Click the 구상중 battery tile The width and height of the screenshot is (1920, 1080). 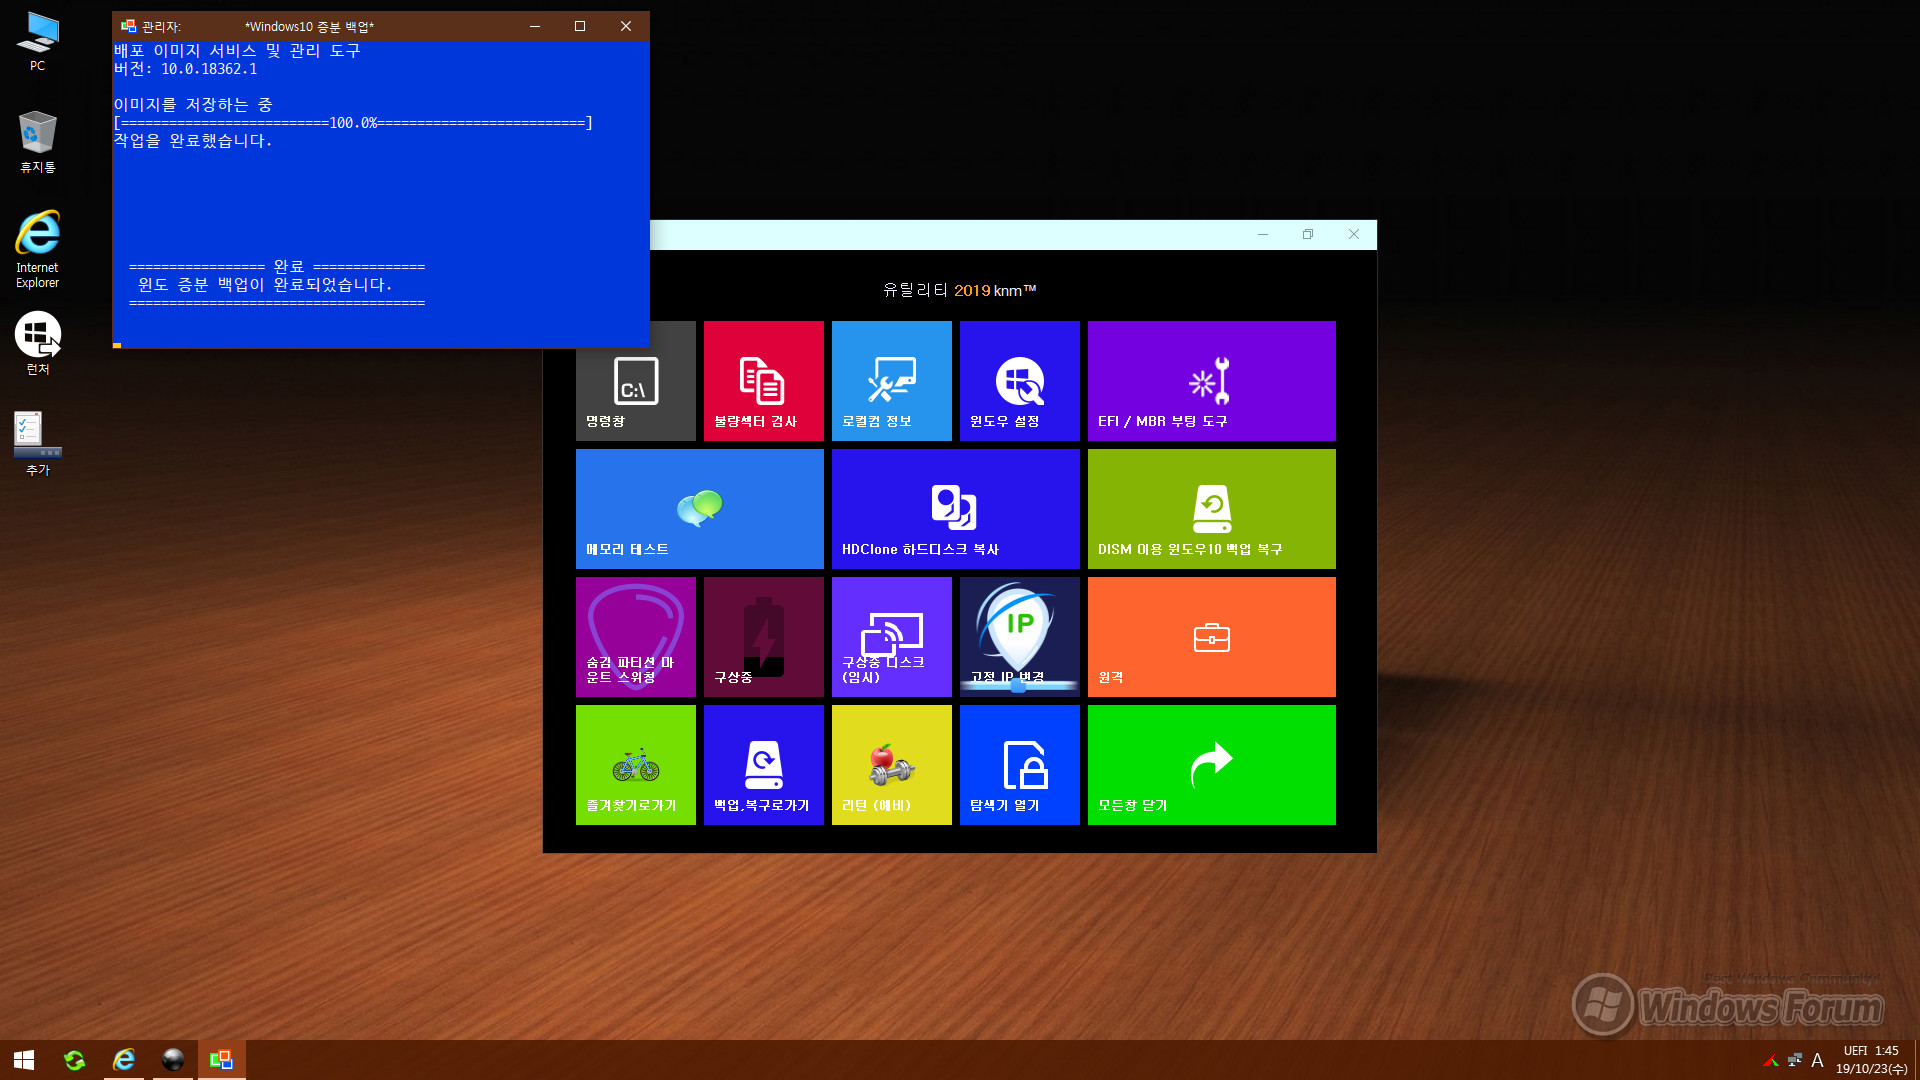pos(763,637)
